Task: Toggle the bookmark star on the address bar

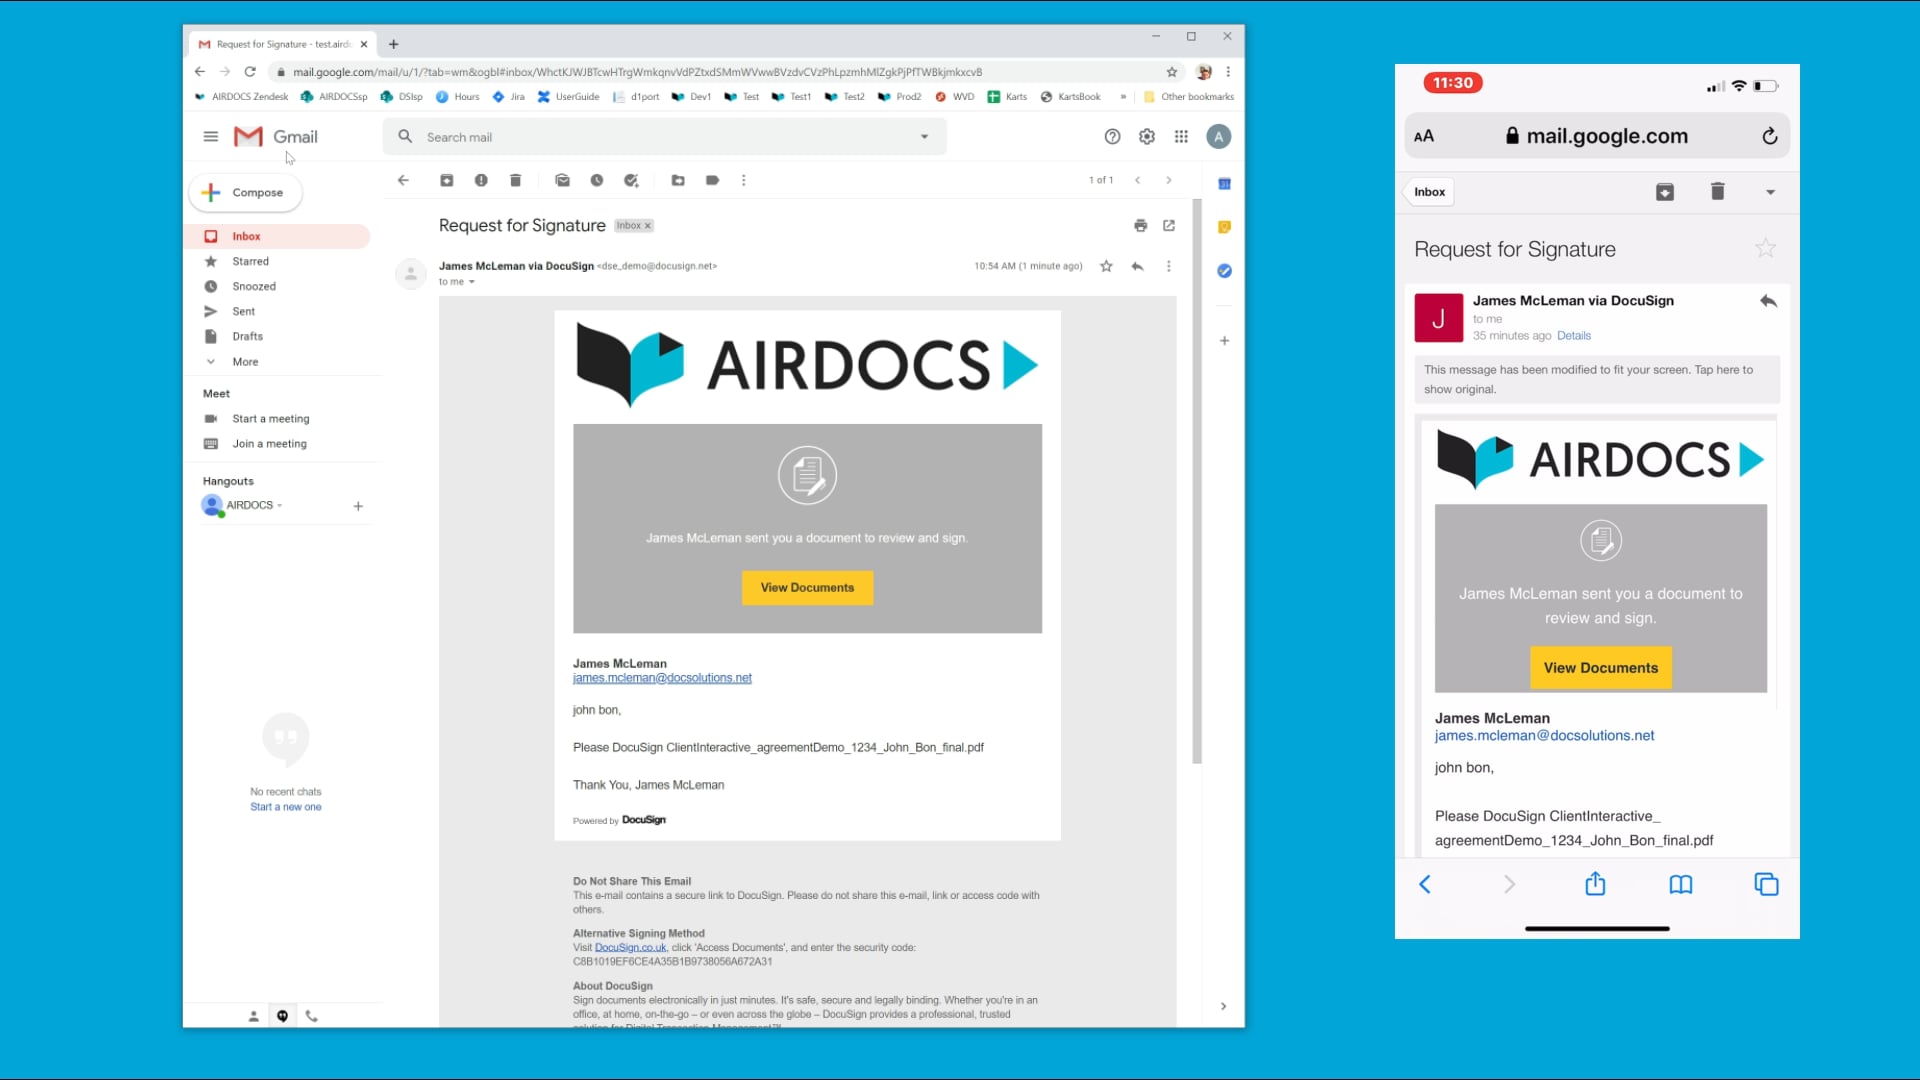Action: click(x=1171, y=72)
